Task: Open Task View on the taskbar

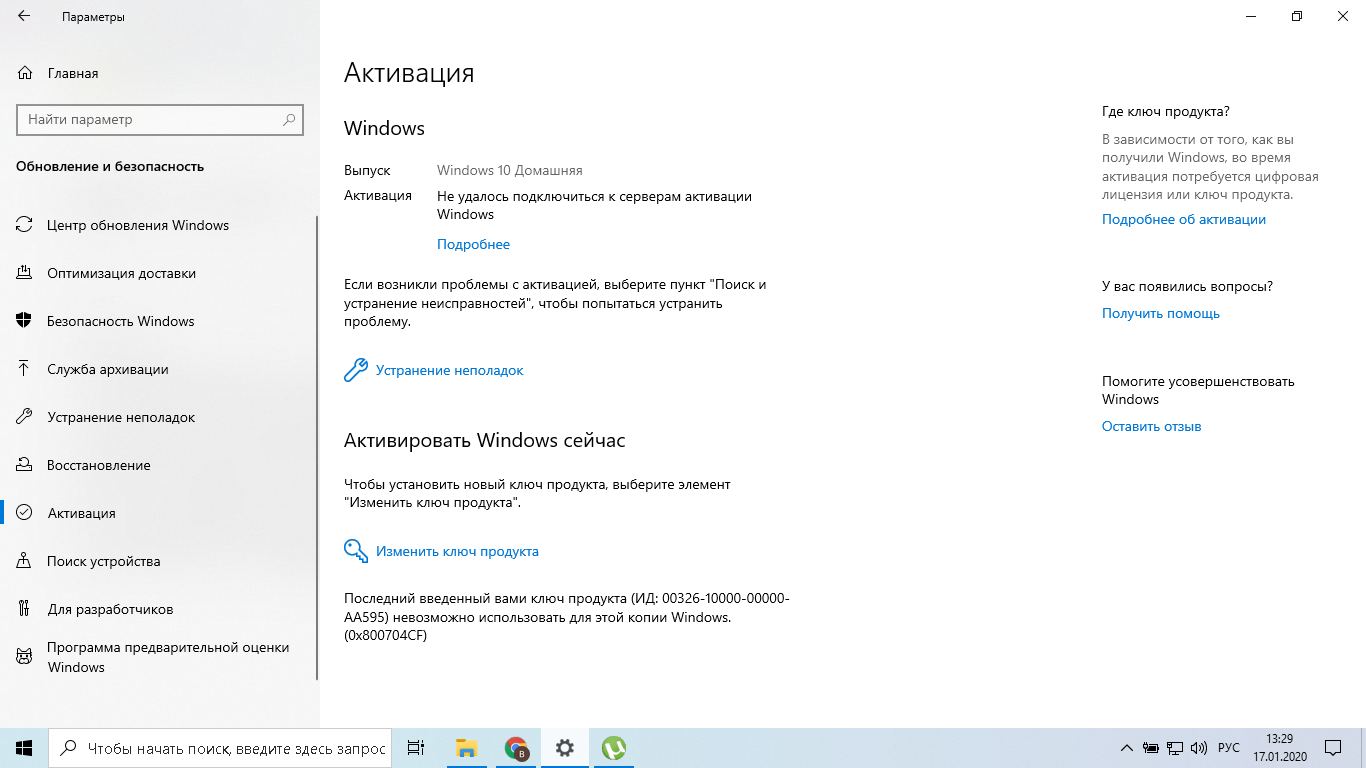Action: click(416, 748)
